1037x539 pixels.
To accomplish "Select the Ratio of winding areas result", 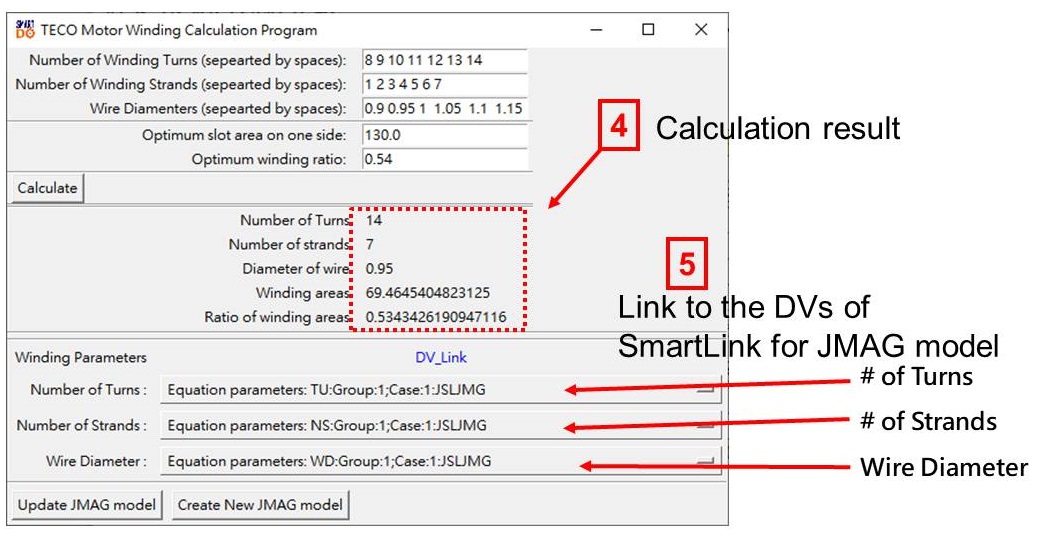I will pos(435,318).
